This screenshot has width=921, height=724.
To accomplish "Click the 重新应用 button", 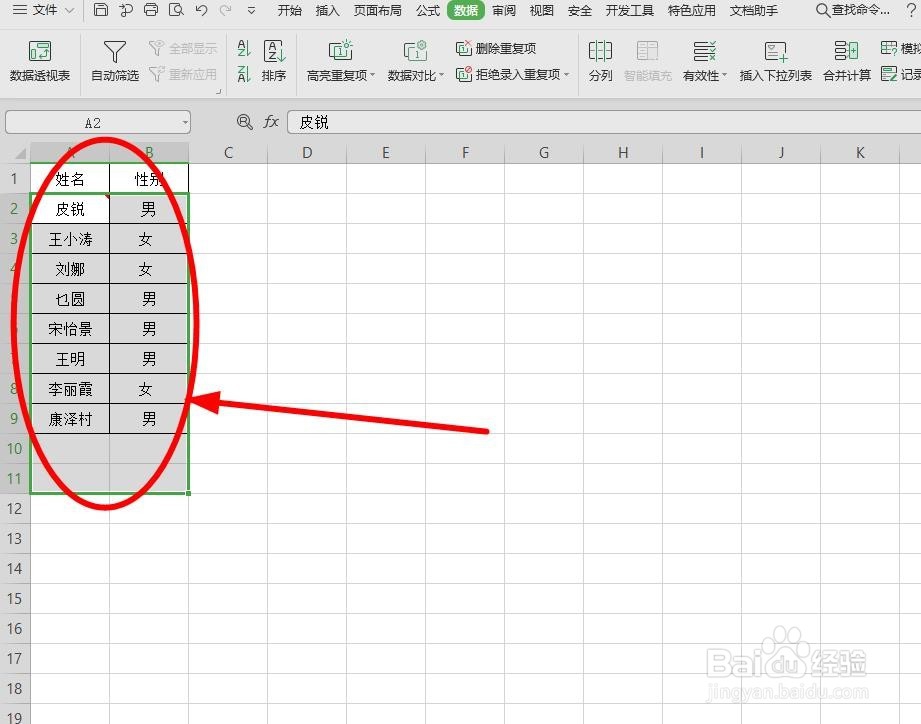I will (183, 75).
